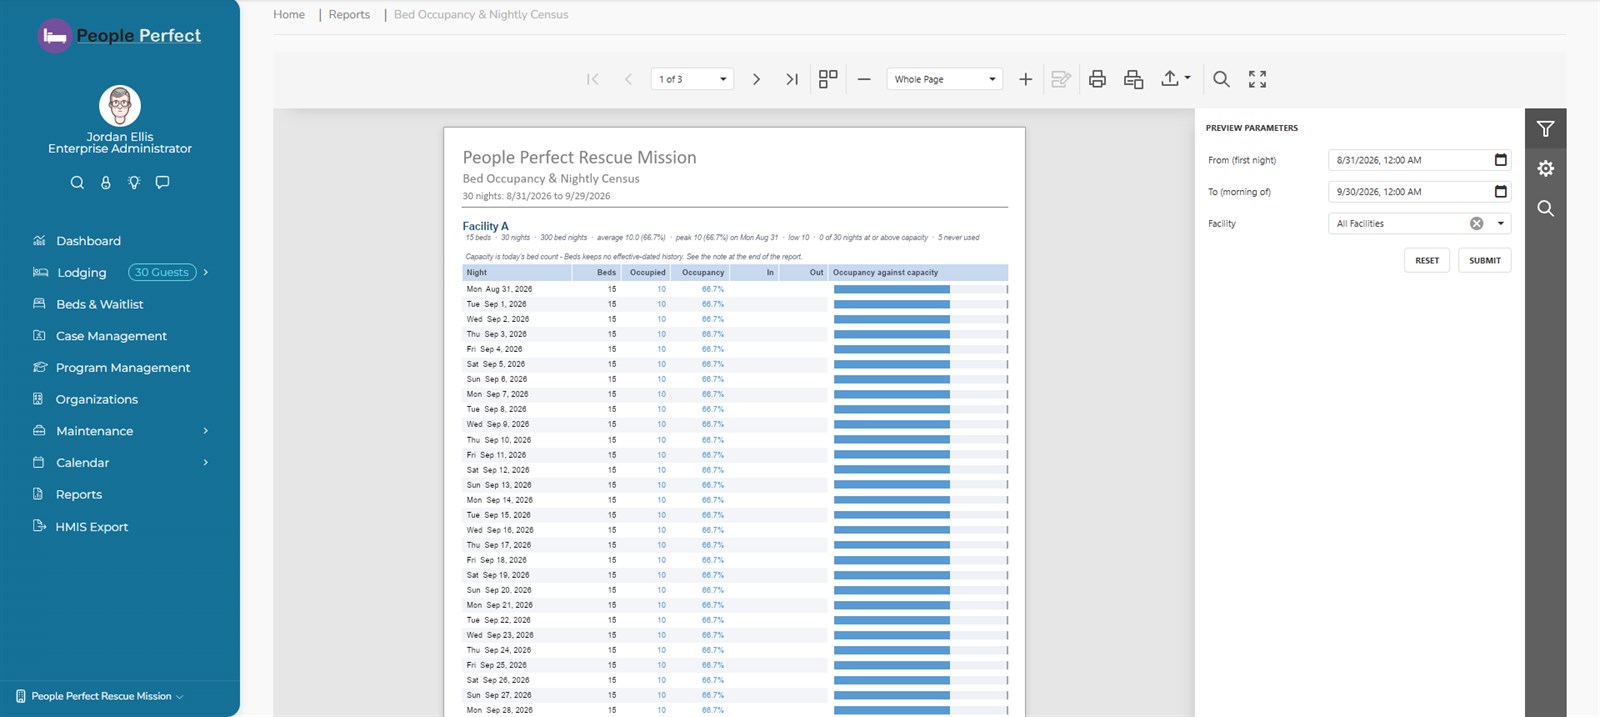
Task: Open calendar for From date
Action: click(x=1500, y=160)
